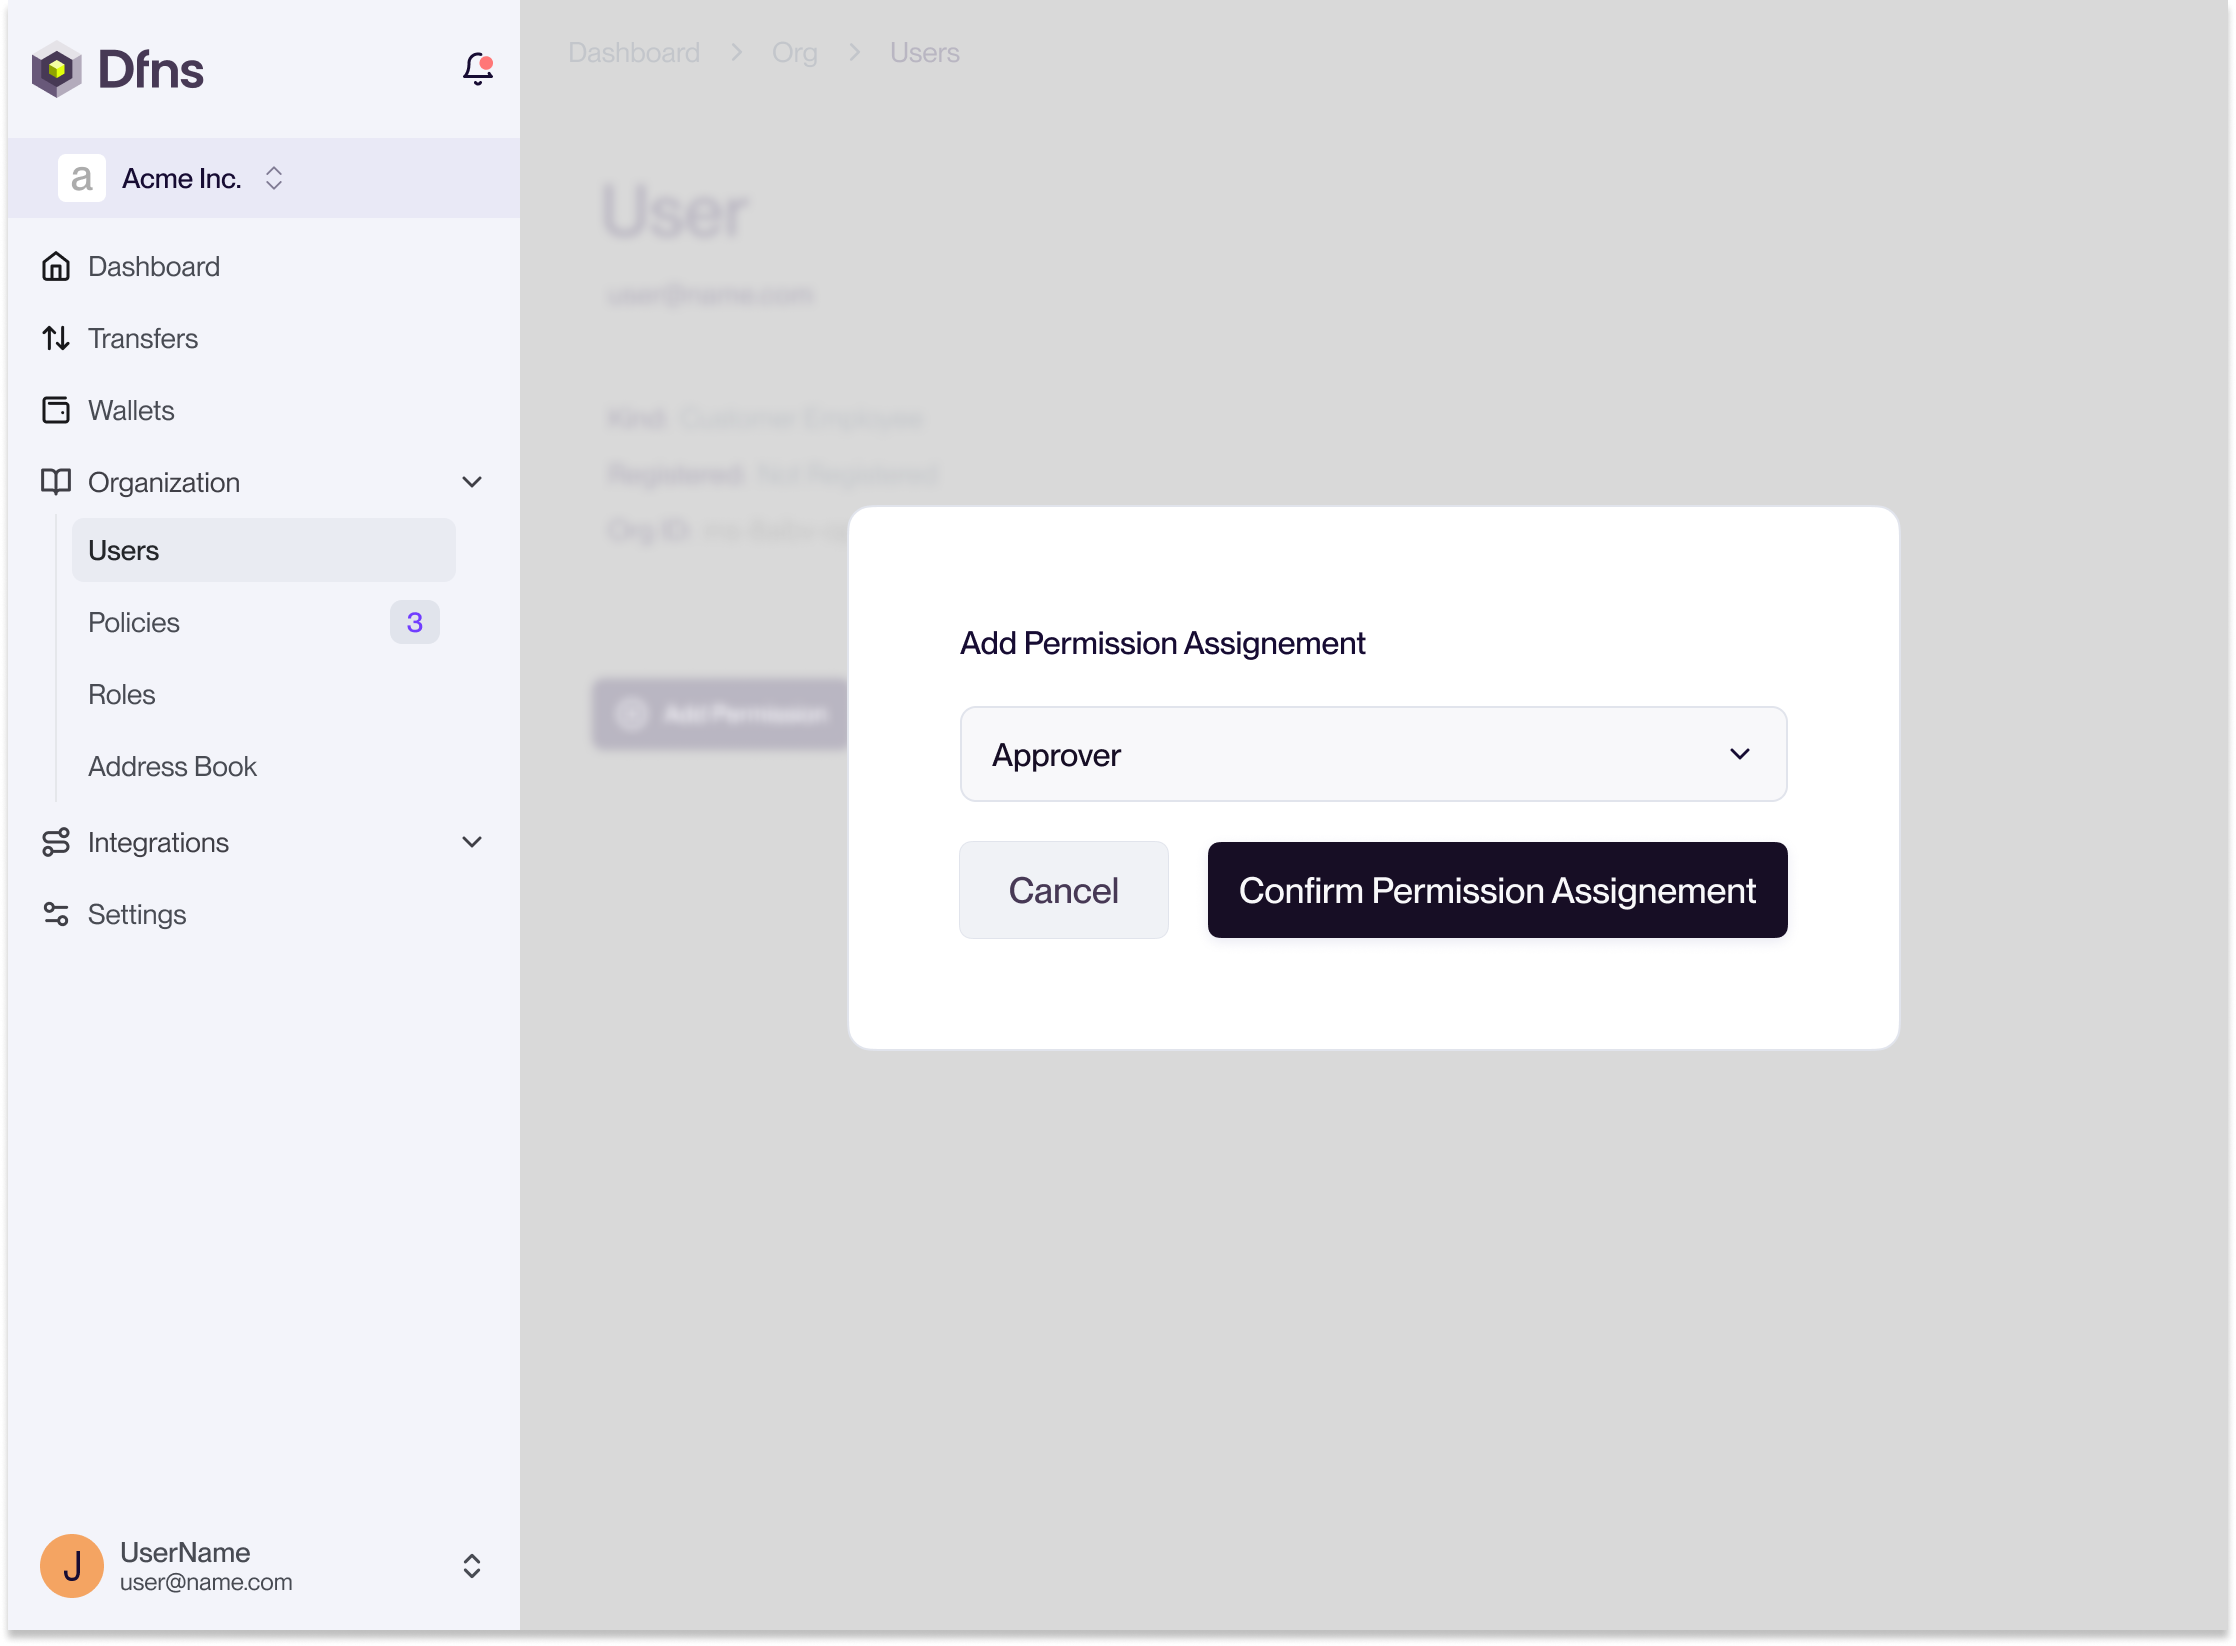Go to Policies in sidebar
Screen dimensions: 2236x1646
[134, 623]
